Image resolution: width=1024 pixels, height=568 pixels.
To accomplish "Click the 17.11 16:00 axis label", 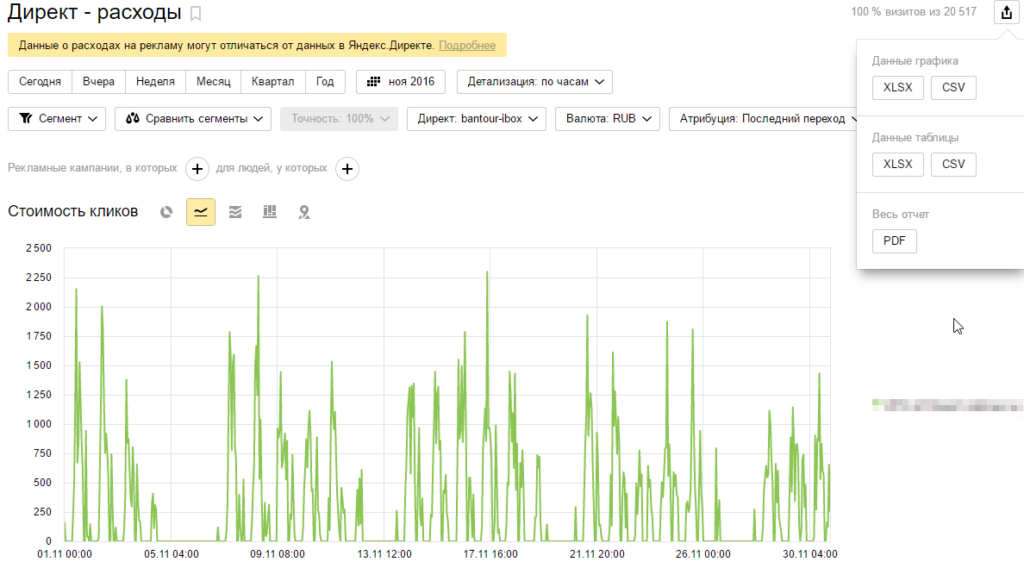I will 490,554.
